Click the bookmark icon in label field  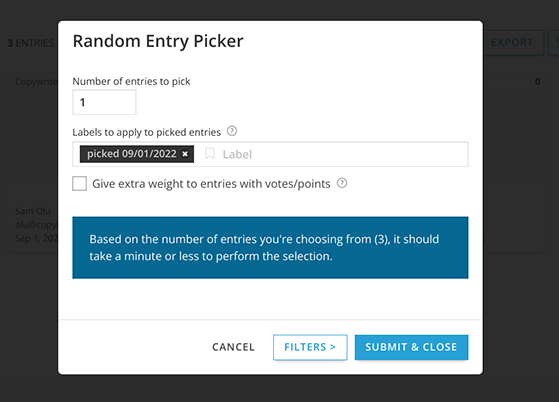click(210, 154)
